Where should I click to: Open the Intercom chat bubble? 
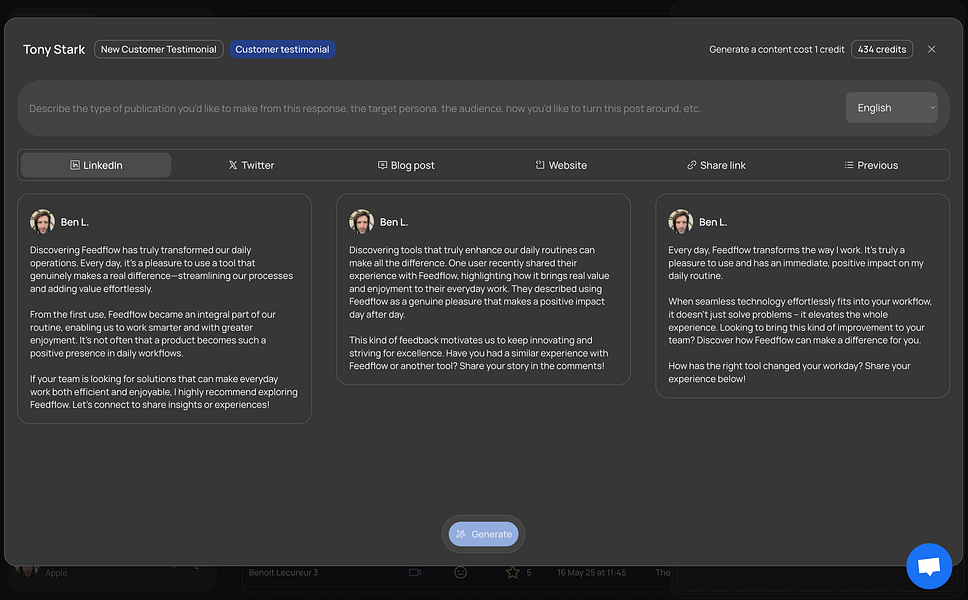(929, 565)
